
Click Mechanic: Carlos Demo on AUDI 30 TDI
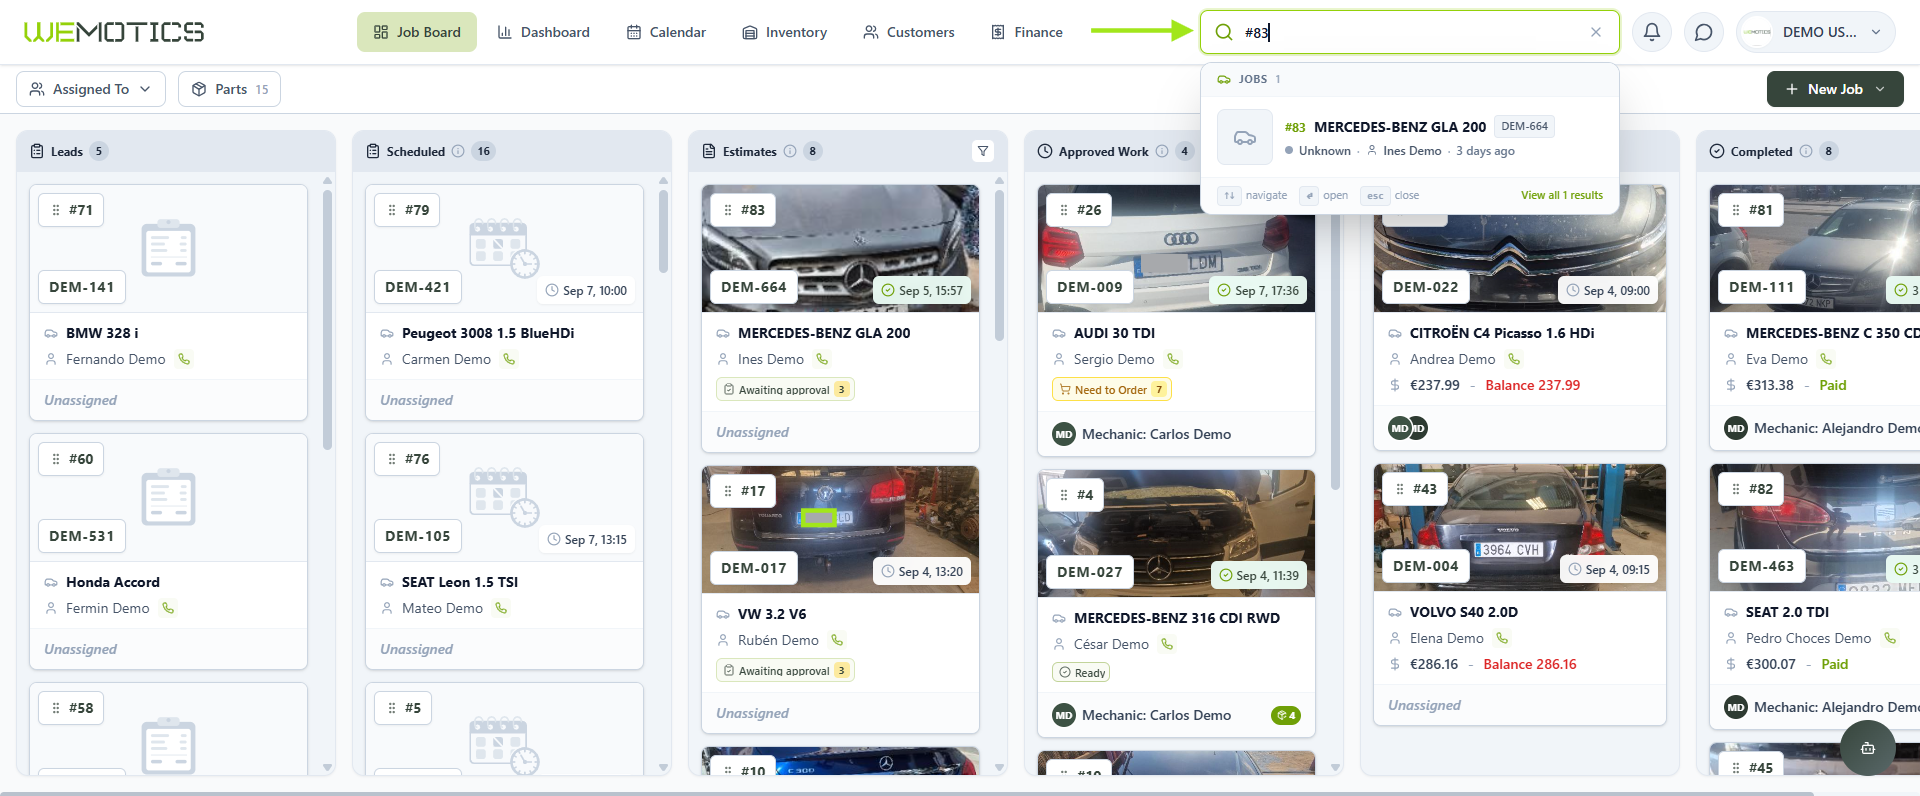1156,434
